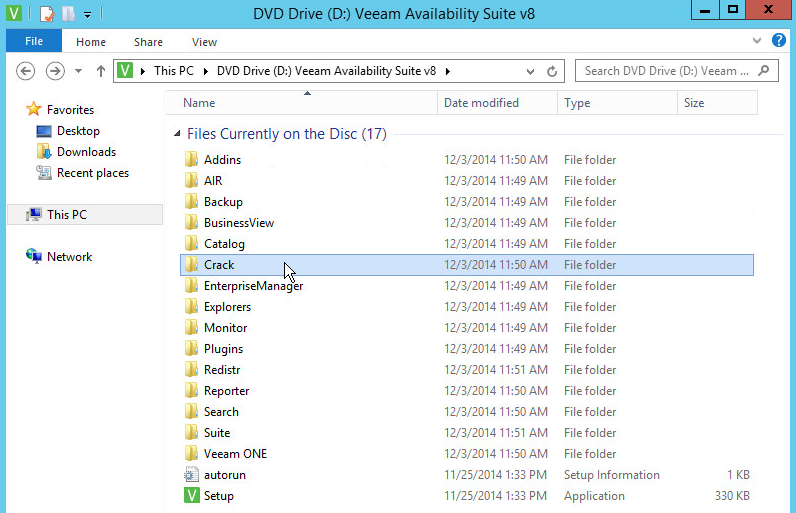Select the EnterpriseManager folder icon

click(x=191, y=286)
